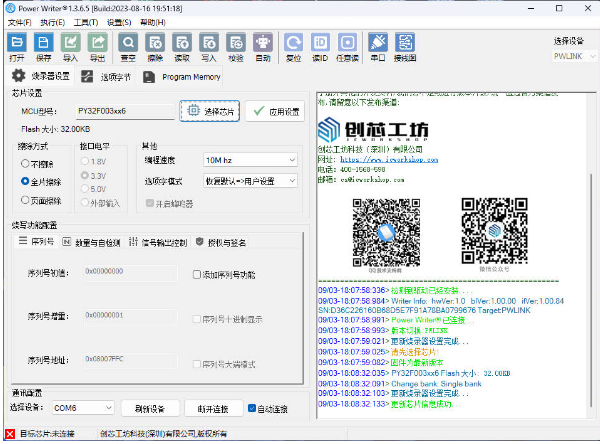Screen dimensions: 600x444
Task: Select the 页面擦除 page erase option
Action: coord(41,200)
